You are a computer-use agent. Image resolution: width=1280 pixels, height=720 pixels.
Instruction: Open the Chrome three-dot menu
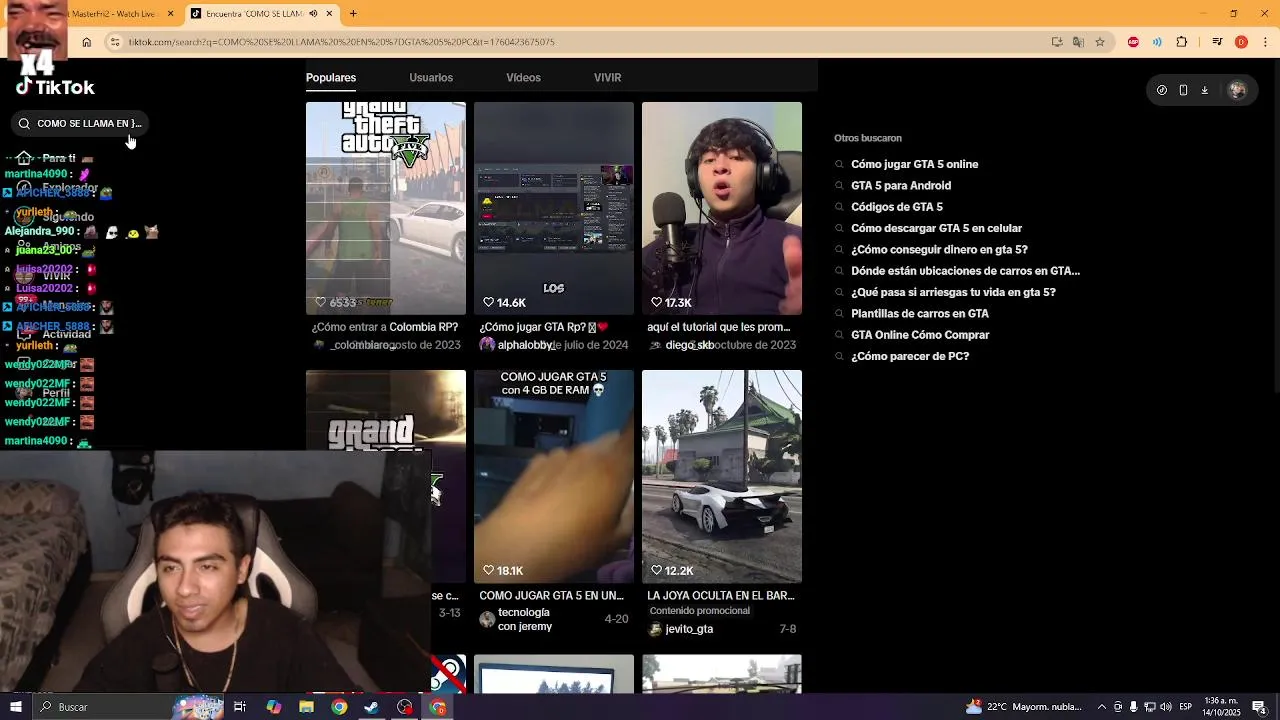click(x=1265, y=42)
